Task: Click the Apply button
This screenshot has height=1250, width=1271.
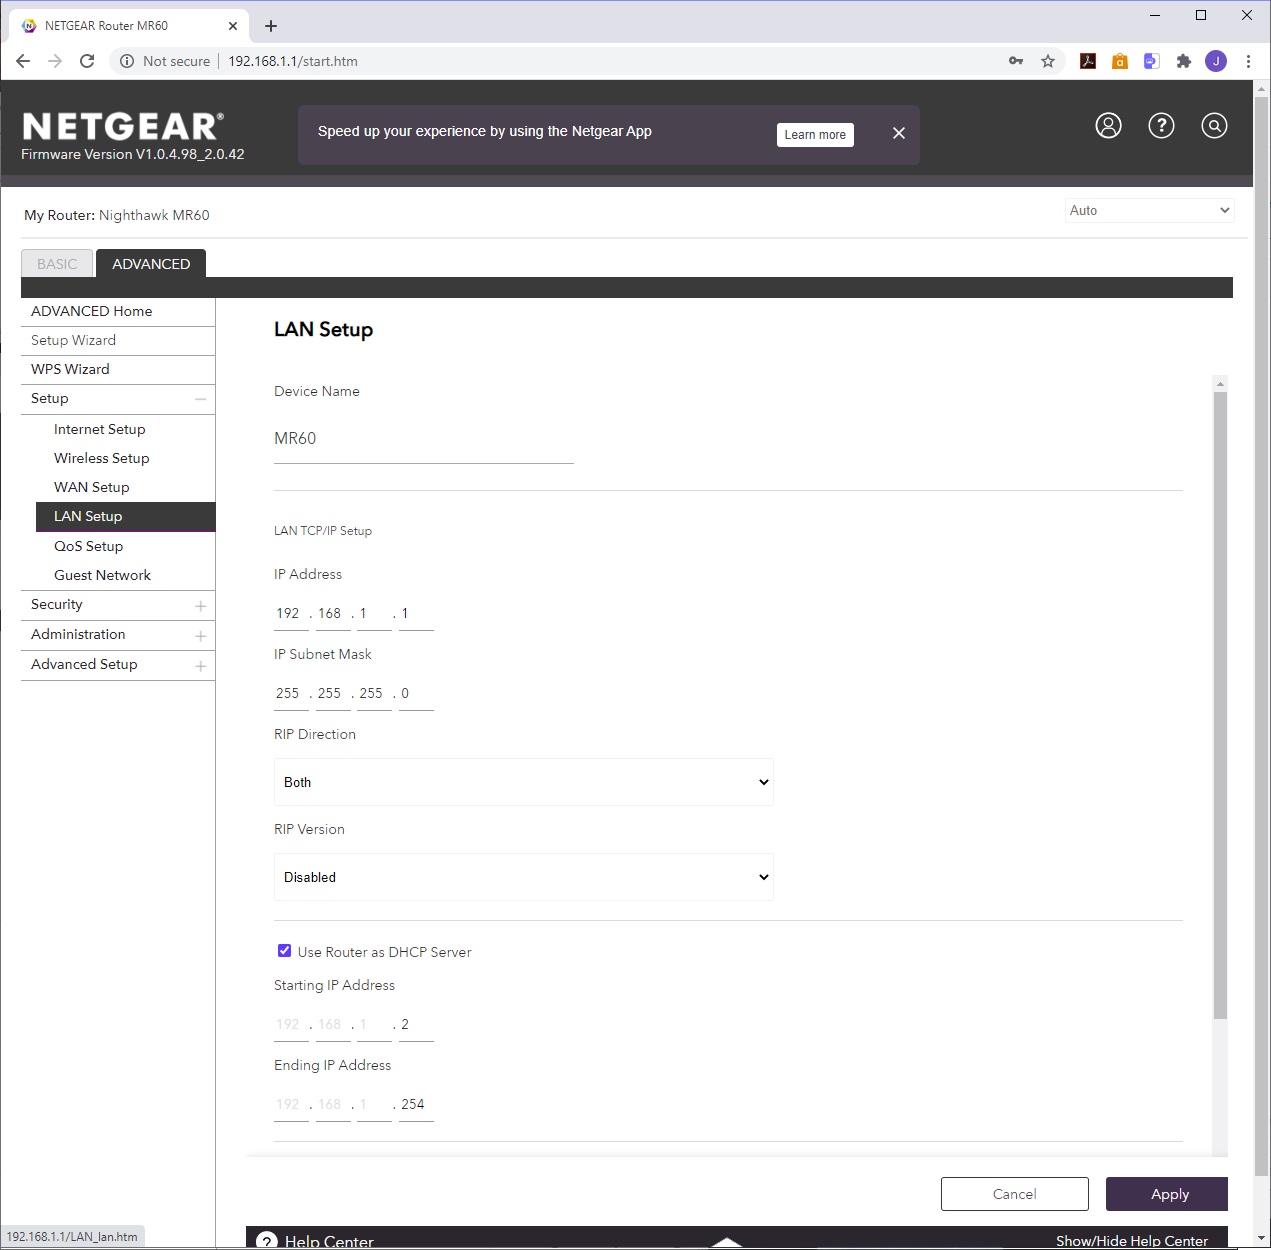Action: 1166,1194
